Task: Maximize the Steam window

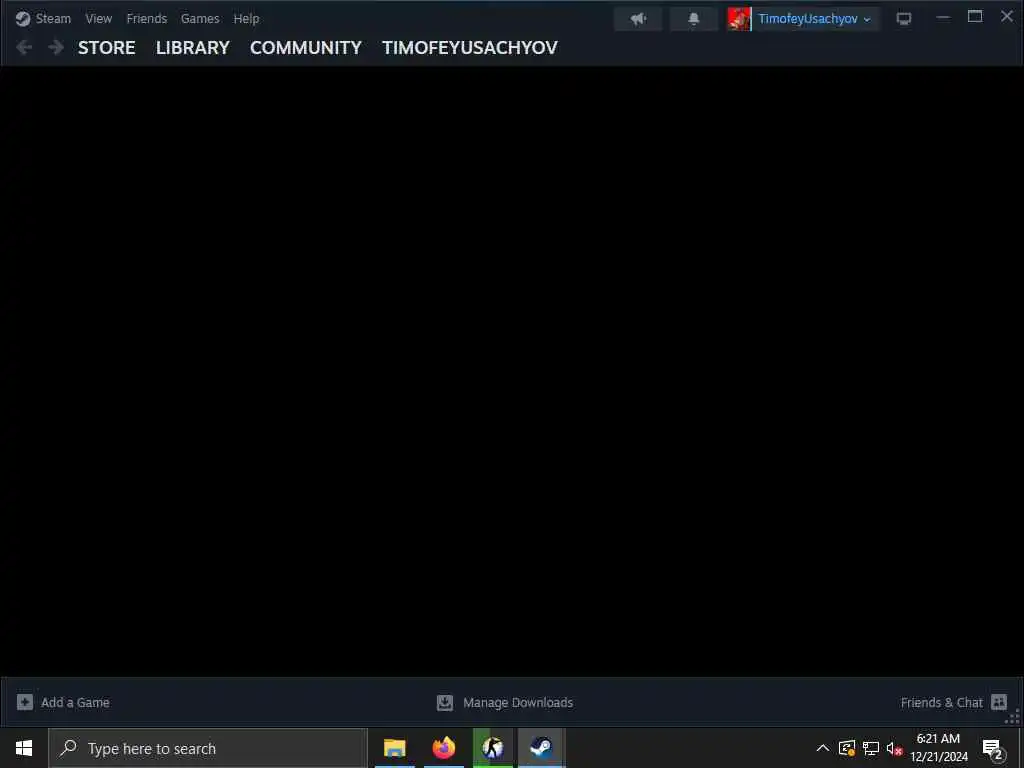Action: coord(975,16)
